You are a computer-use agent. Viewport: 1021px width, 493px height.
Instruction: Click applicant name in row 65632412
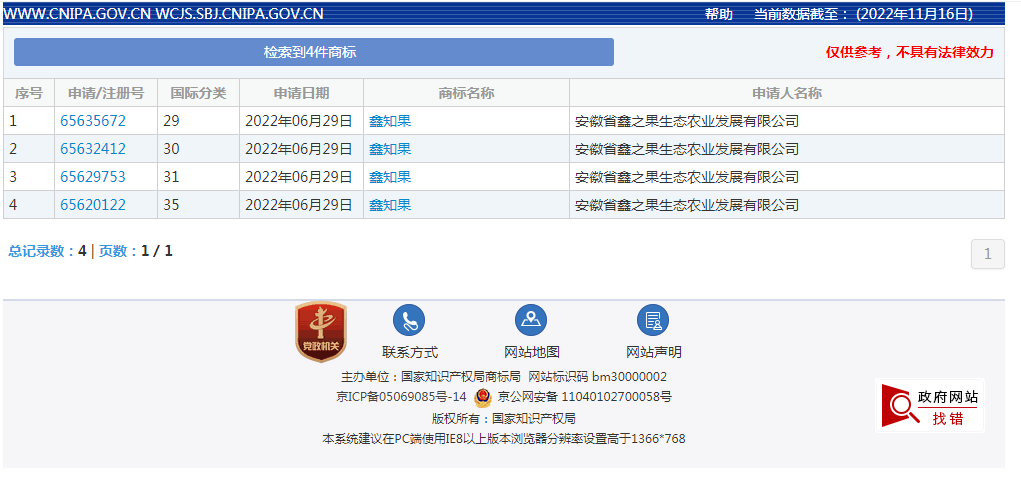click(x=687, y=149)
